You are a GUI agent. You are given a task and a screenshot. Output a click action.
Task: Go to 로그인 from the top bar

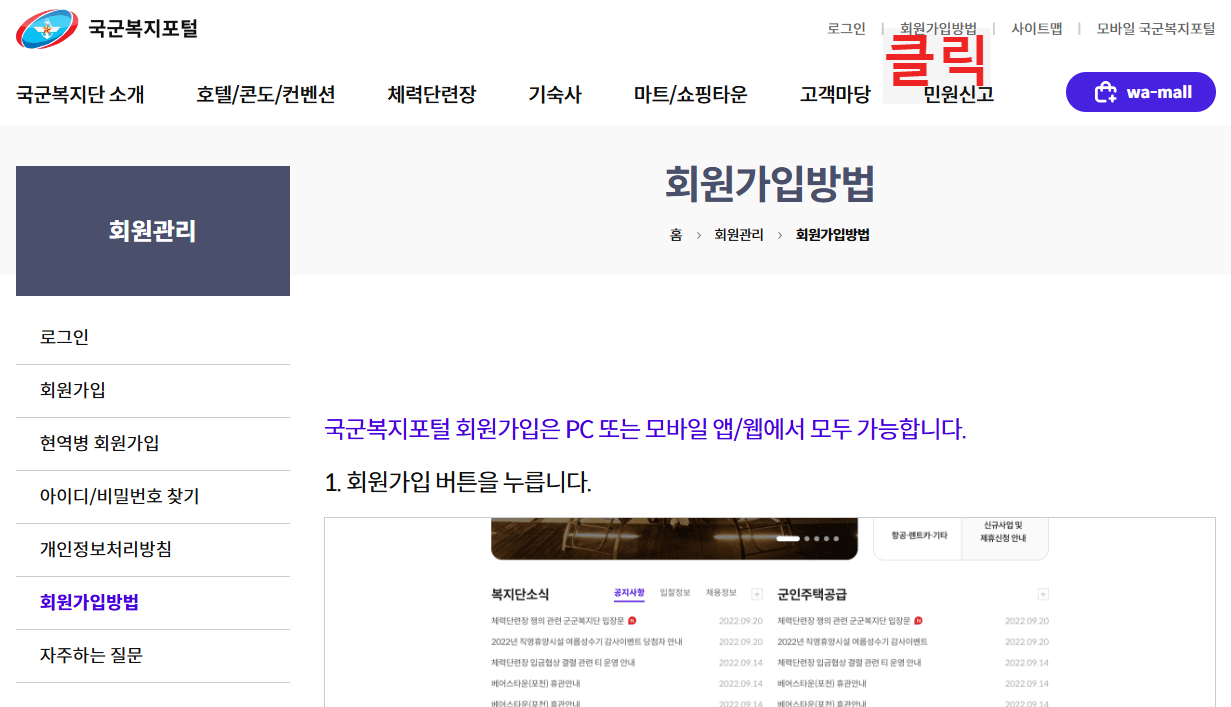click(846, 29)
